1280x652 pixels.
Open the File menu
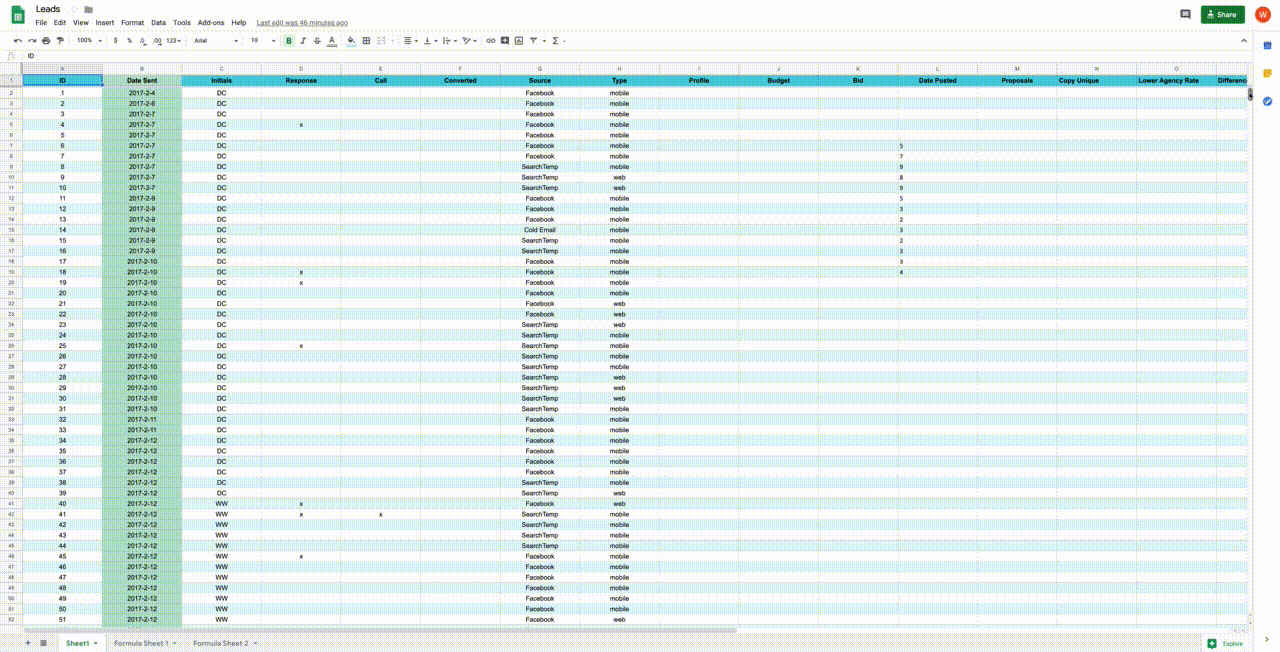click(41, 22)
